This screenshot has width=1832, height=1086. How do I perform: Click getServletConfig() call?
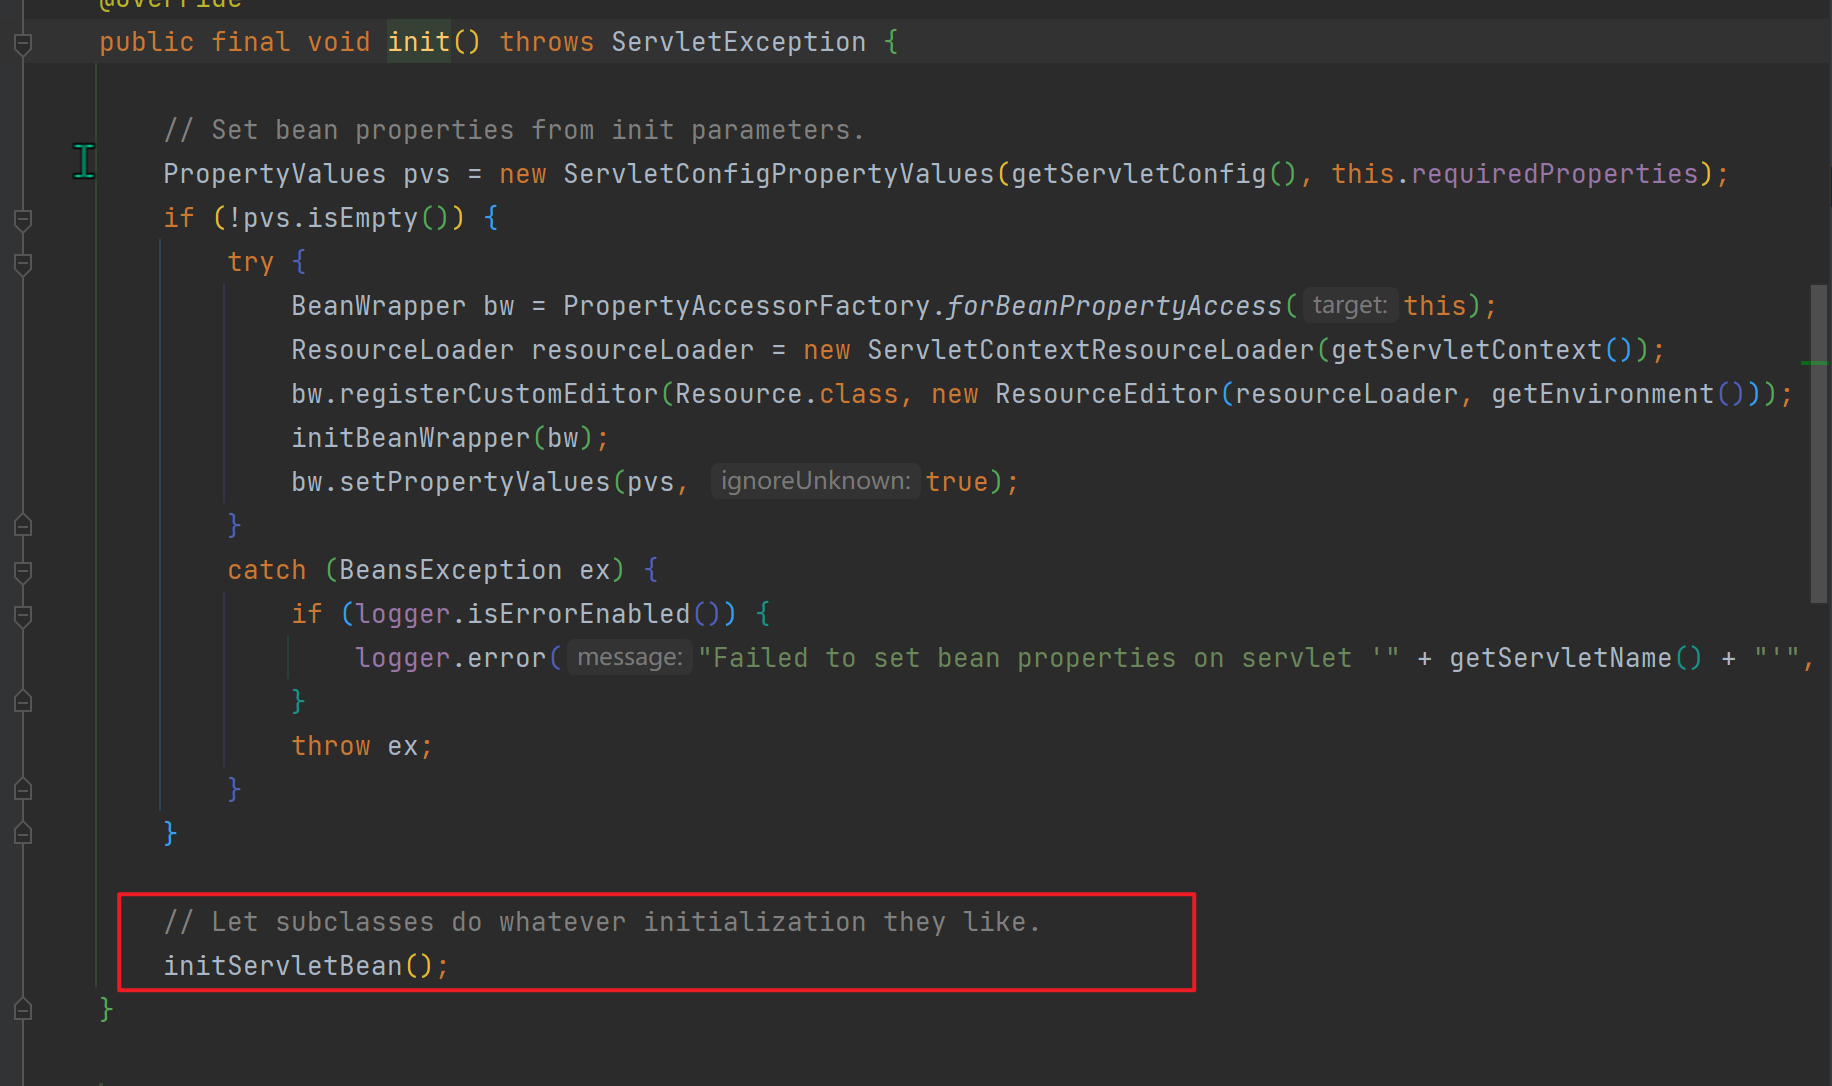[1154, 174]
